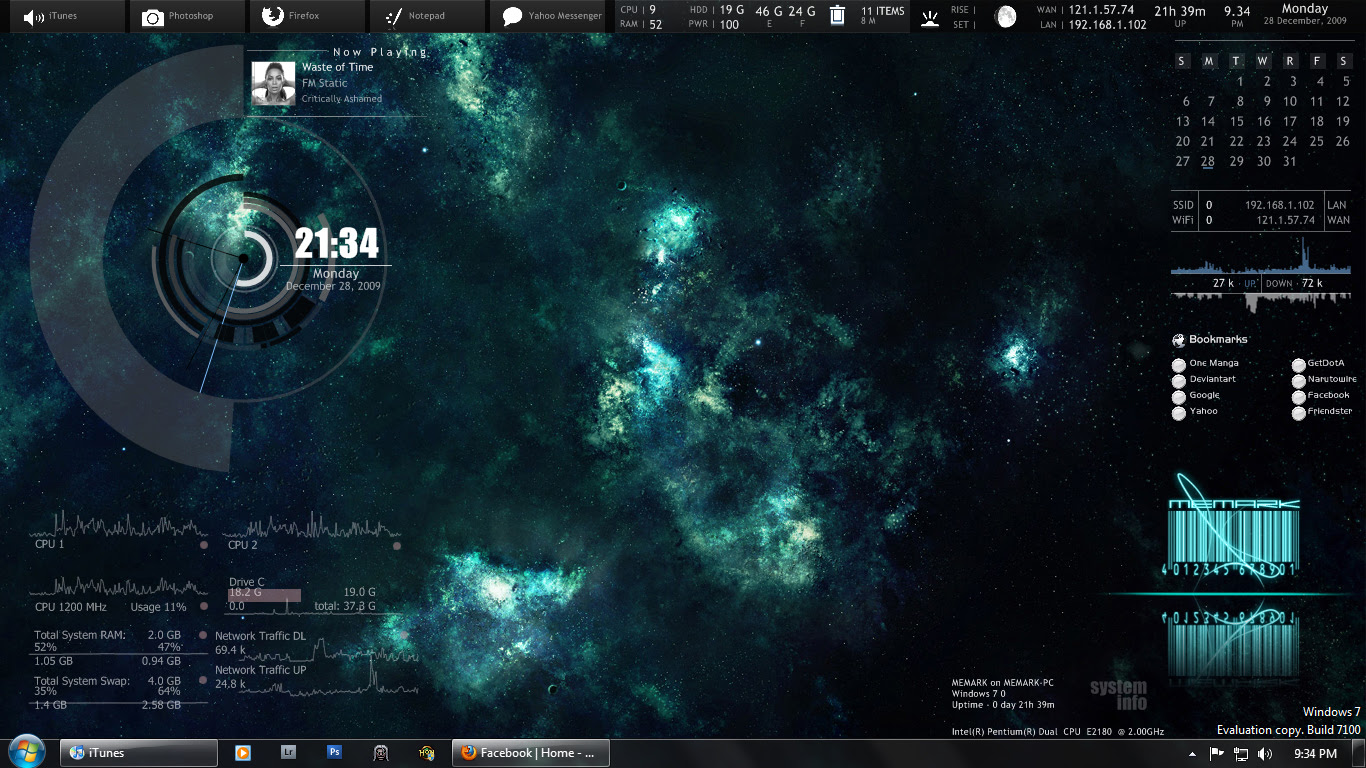Click the CPU 2 usage graph

(x=311, y=526)
